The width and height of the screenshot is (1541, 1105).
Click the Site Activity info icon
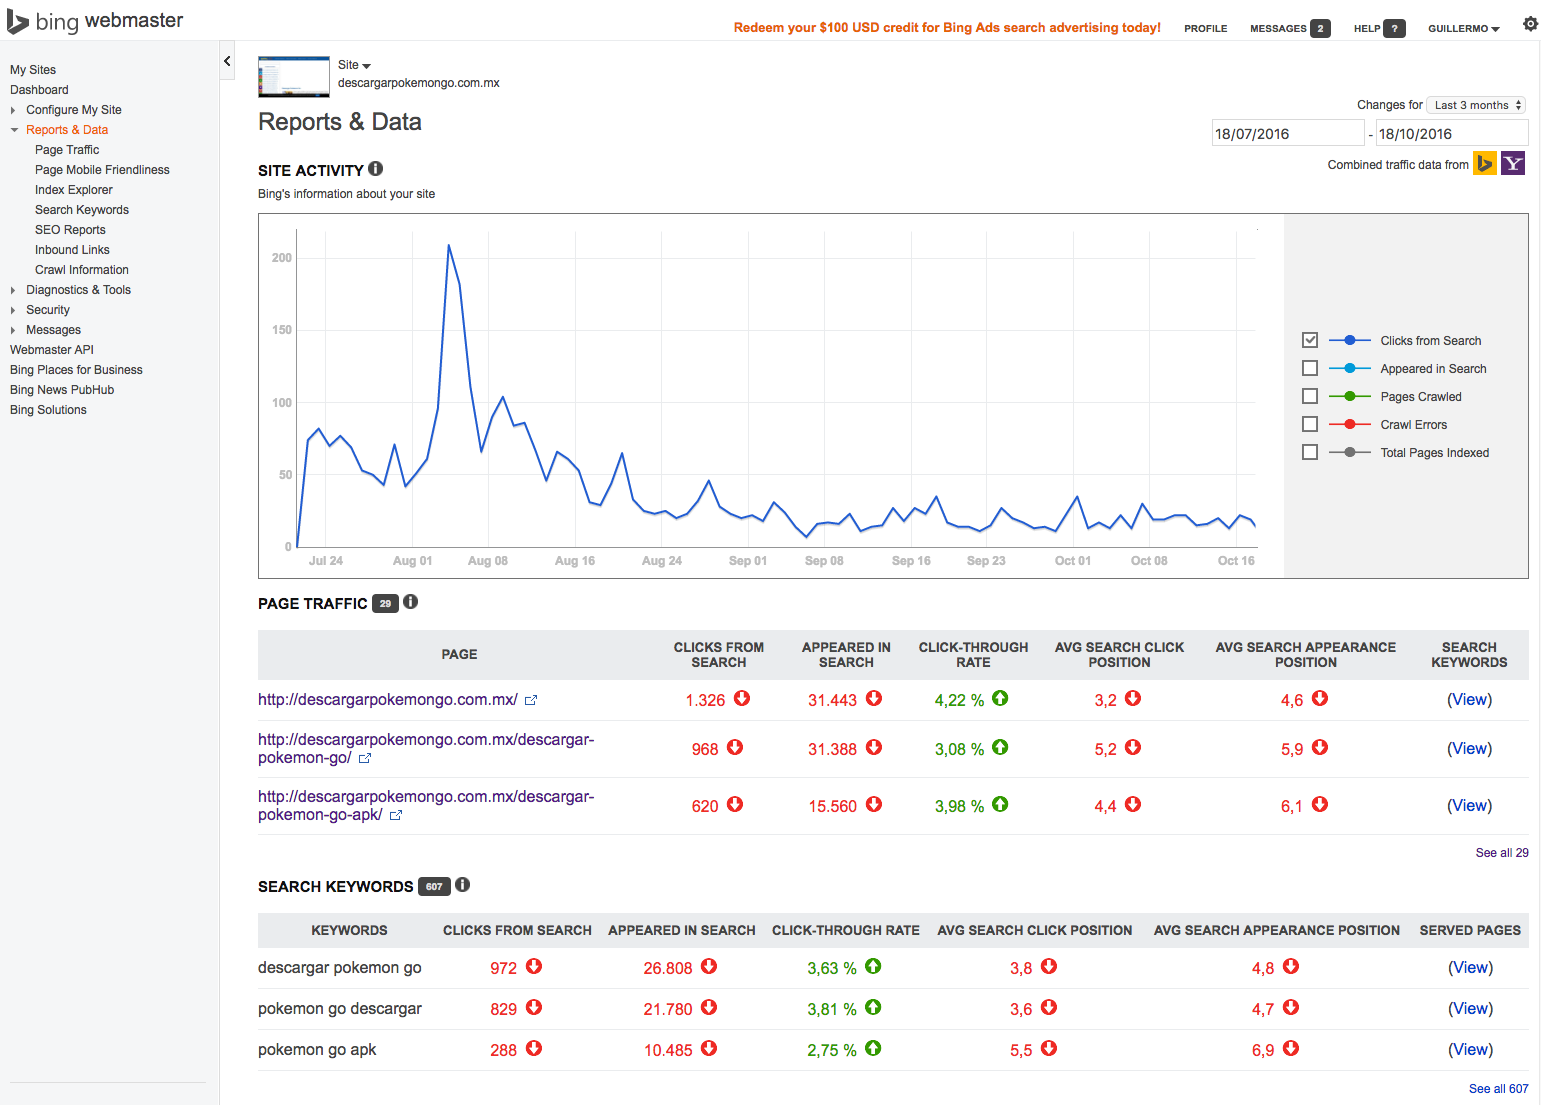pos(375,169)
